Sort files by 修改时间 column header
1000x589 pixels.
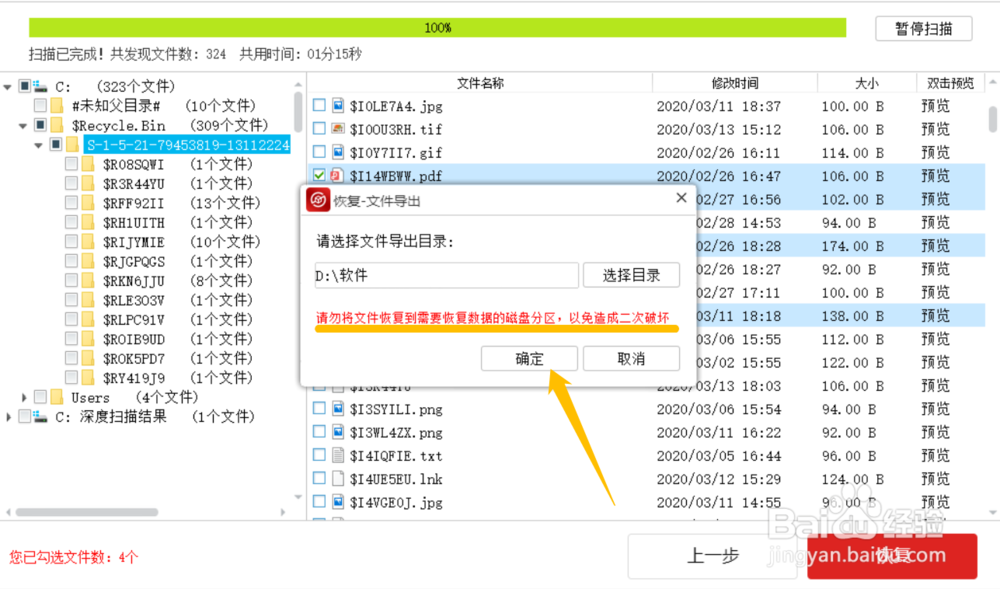(x=735, y=82)
